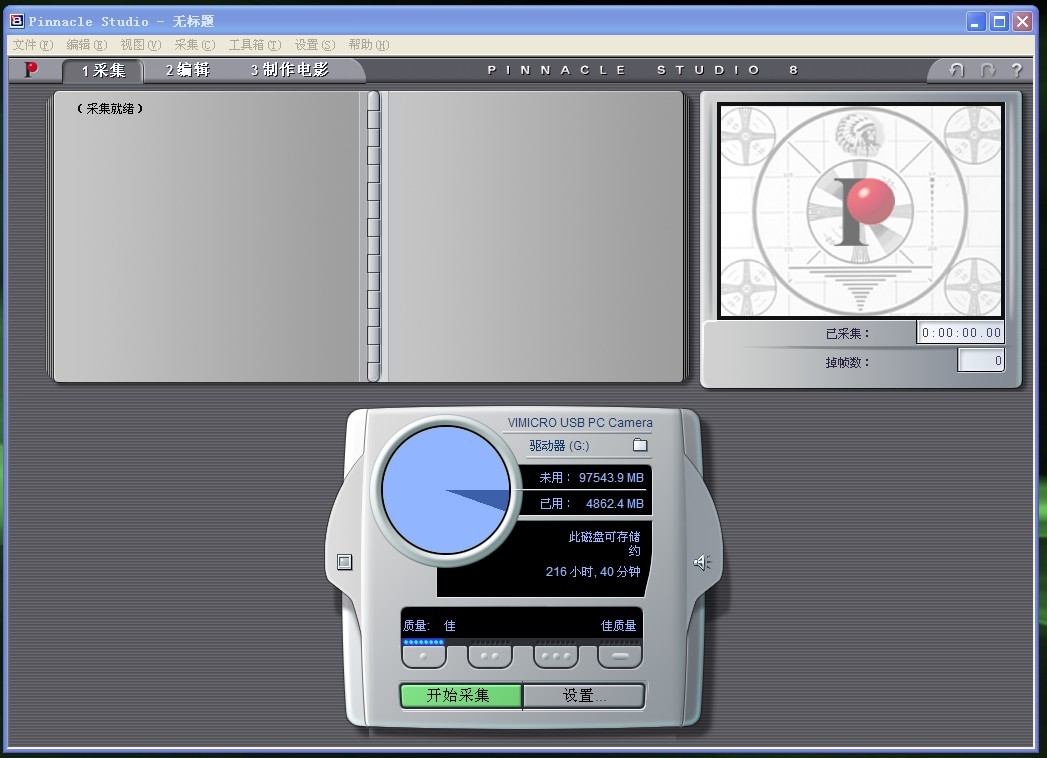This screenshot has height=758, width=1047.
Task: Click the album page scrollbar in the center
Action: tap(373, 236)
